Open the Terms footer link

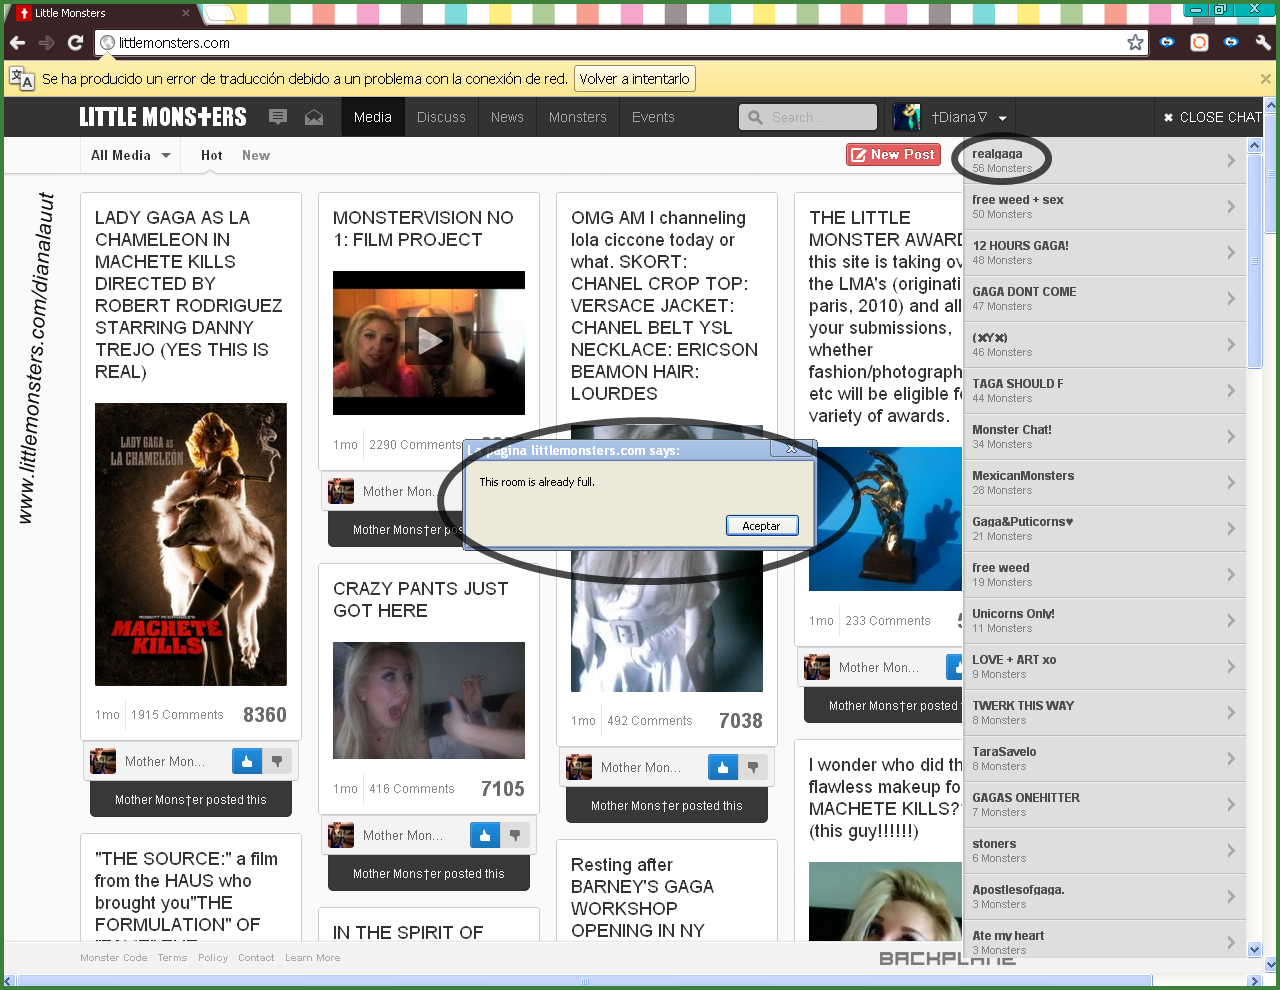172,958
